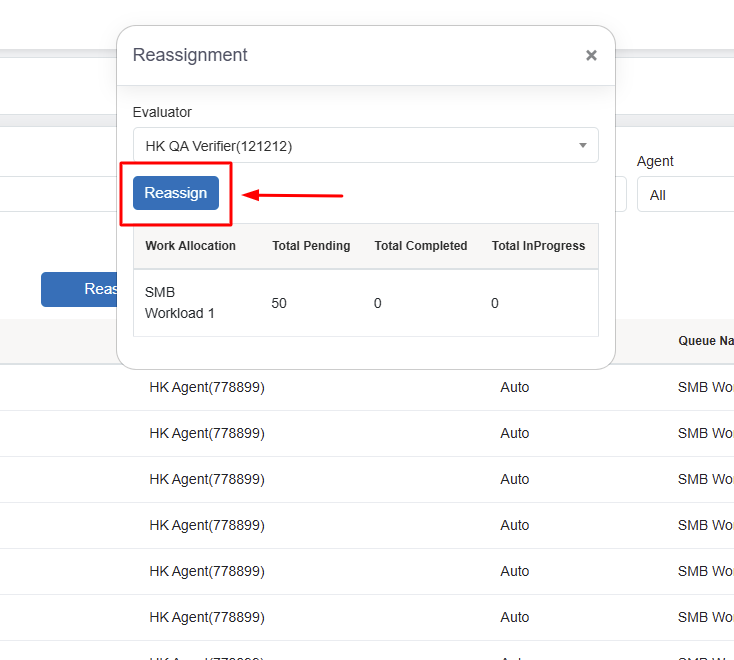This screenshot has height=660, width=734.
Task: Select the first HK Agent(778899) row
Action: click(207, 387)
